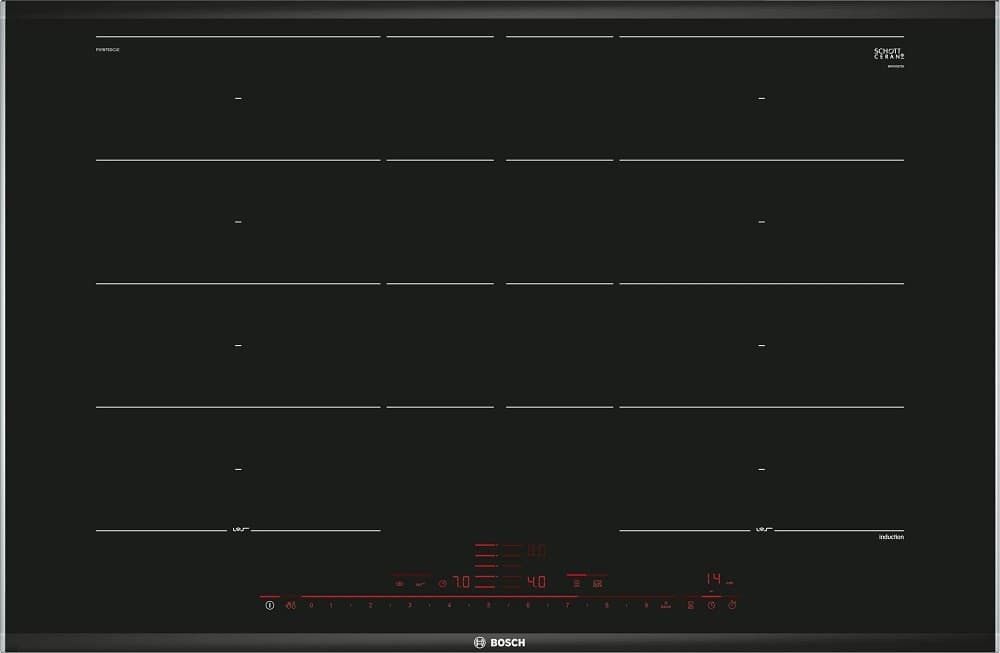Tap the Schott Ceran logo
Image resolution: width=1000 pixels, height=653 pixels.
(x=889, y=54)
